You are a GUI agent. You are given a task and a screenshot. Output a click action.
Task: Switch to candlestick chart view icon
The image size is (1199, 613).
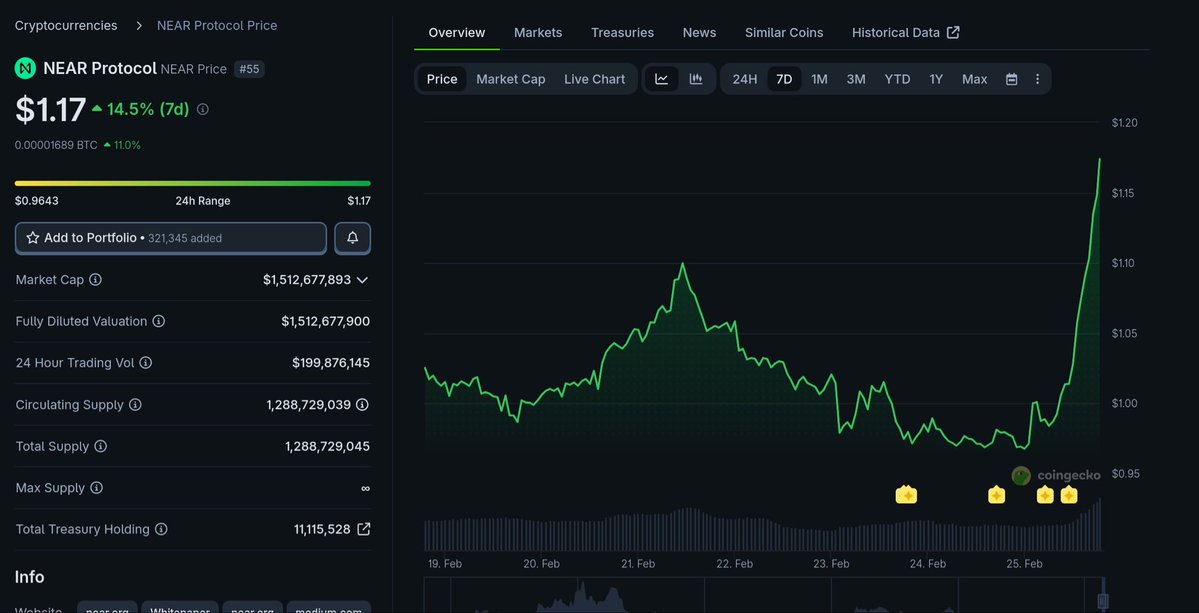pyautogui.click(x=696, y=79)
